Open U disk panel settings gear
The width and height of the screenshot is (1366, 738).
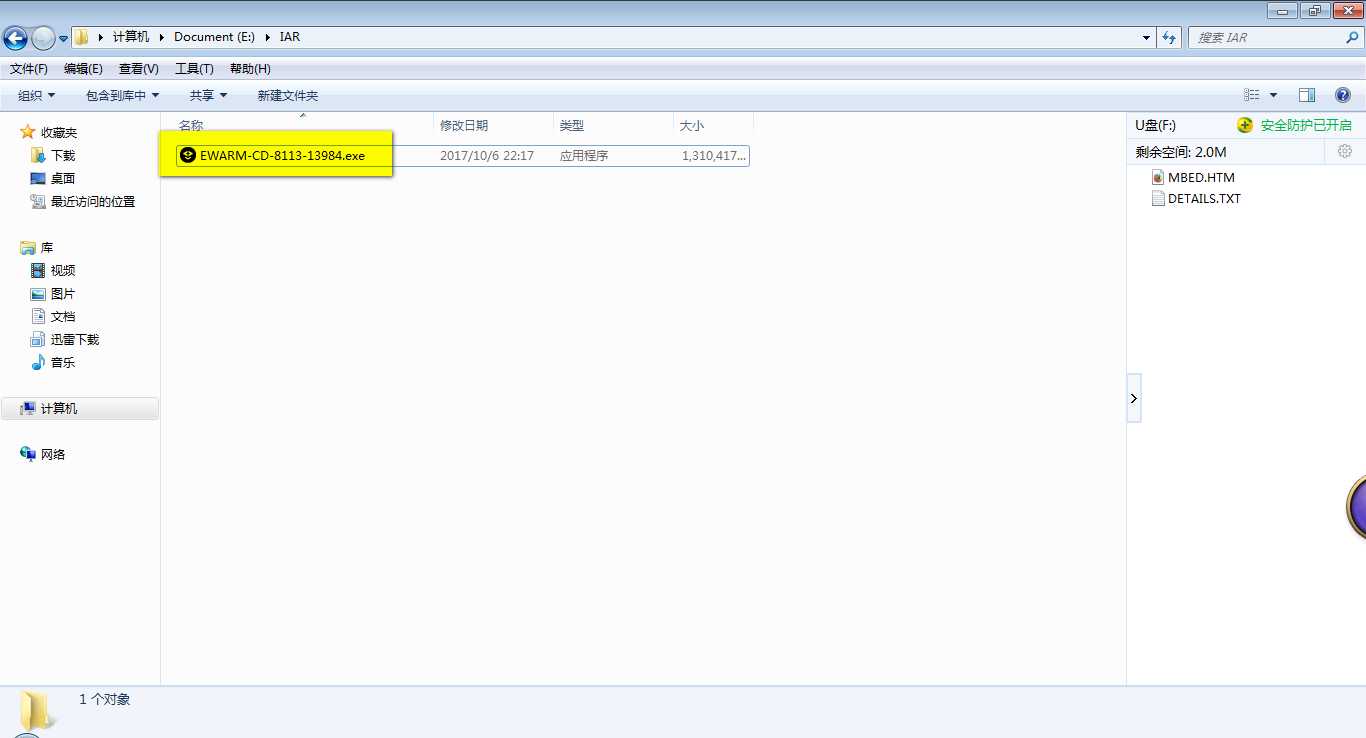[x=1345, y=151]
